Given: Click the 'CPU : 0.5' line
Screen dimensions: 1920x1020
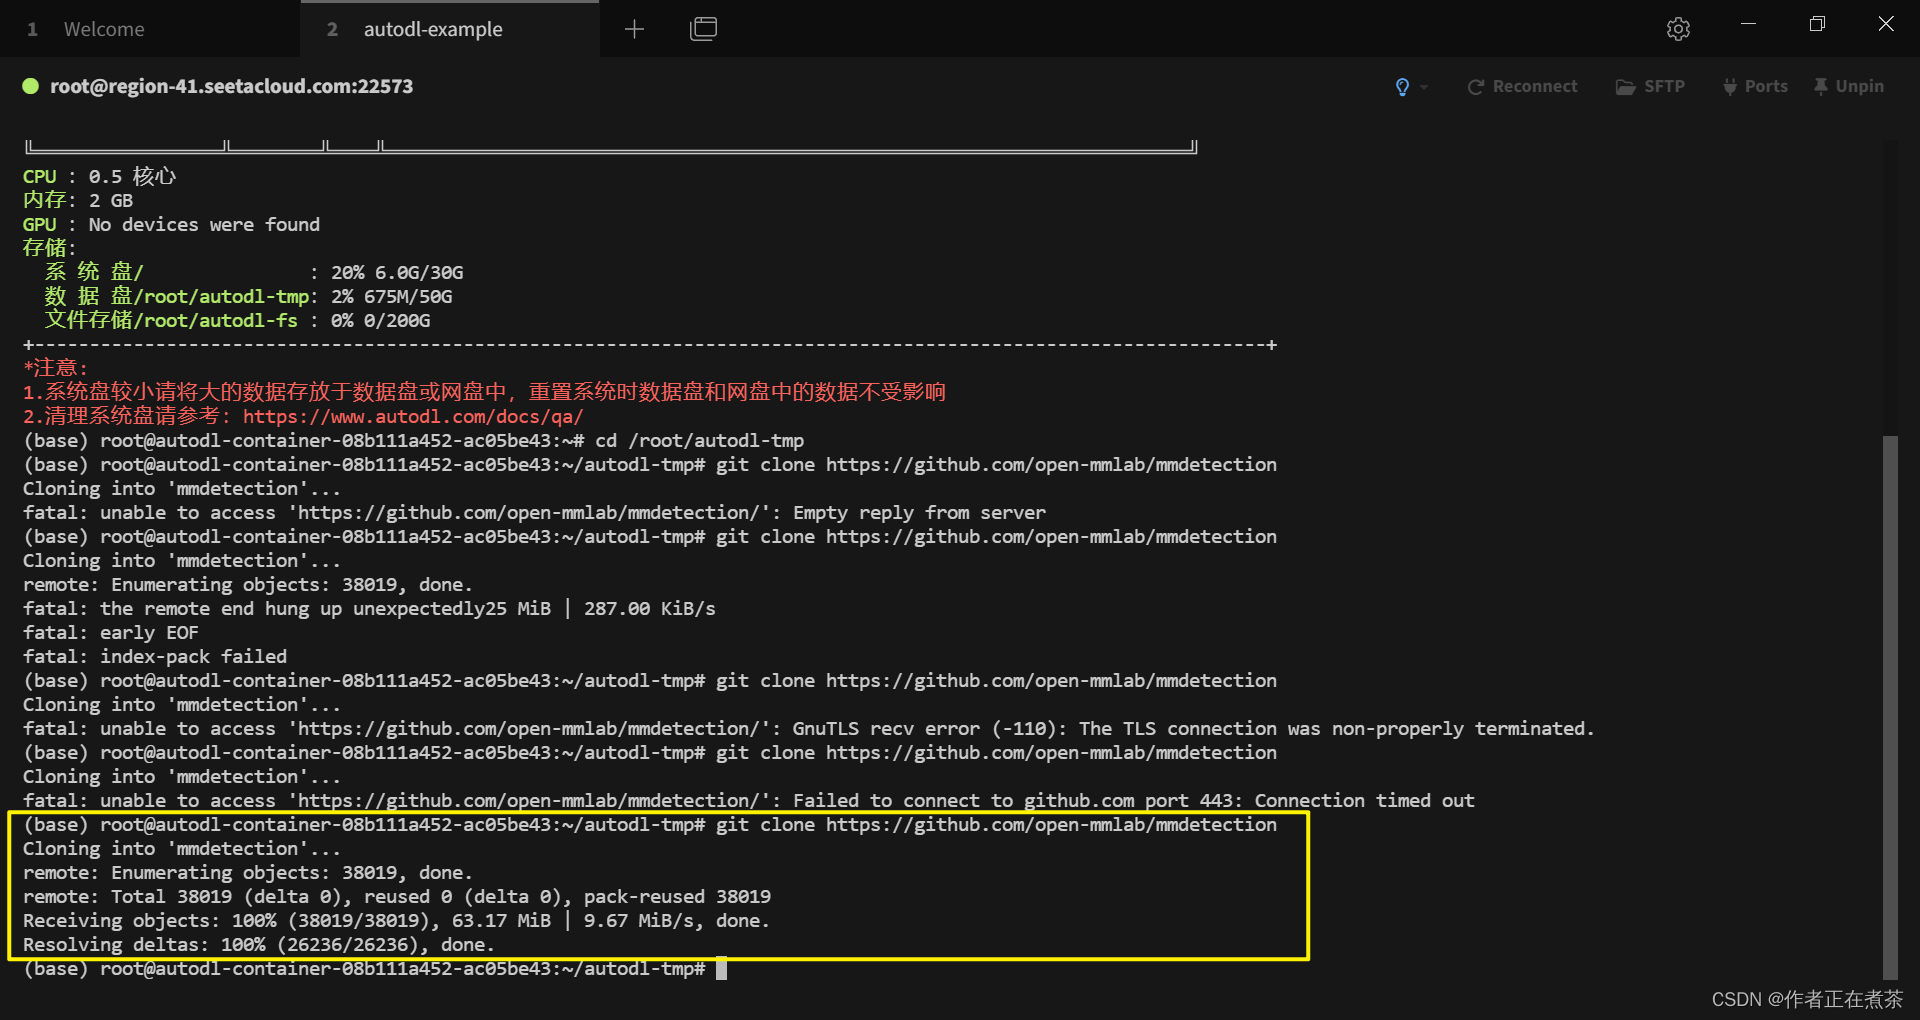Looking at the screenshot, I should coord(99,177).
